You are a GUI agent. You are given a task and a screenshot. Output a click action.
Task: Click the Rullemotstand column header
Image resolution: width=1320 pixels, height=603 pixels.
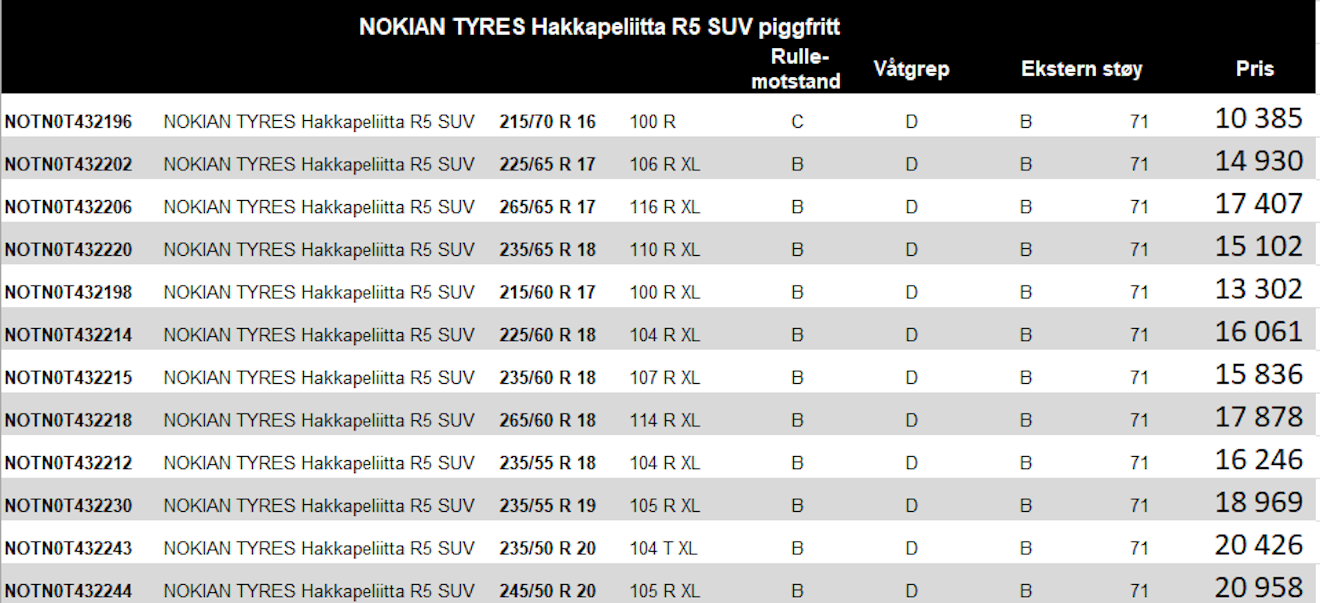(796, 69)
